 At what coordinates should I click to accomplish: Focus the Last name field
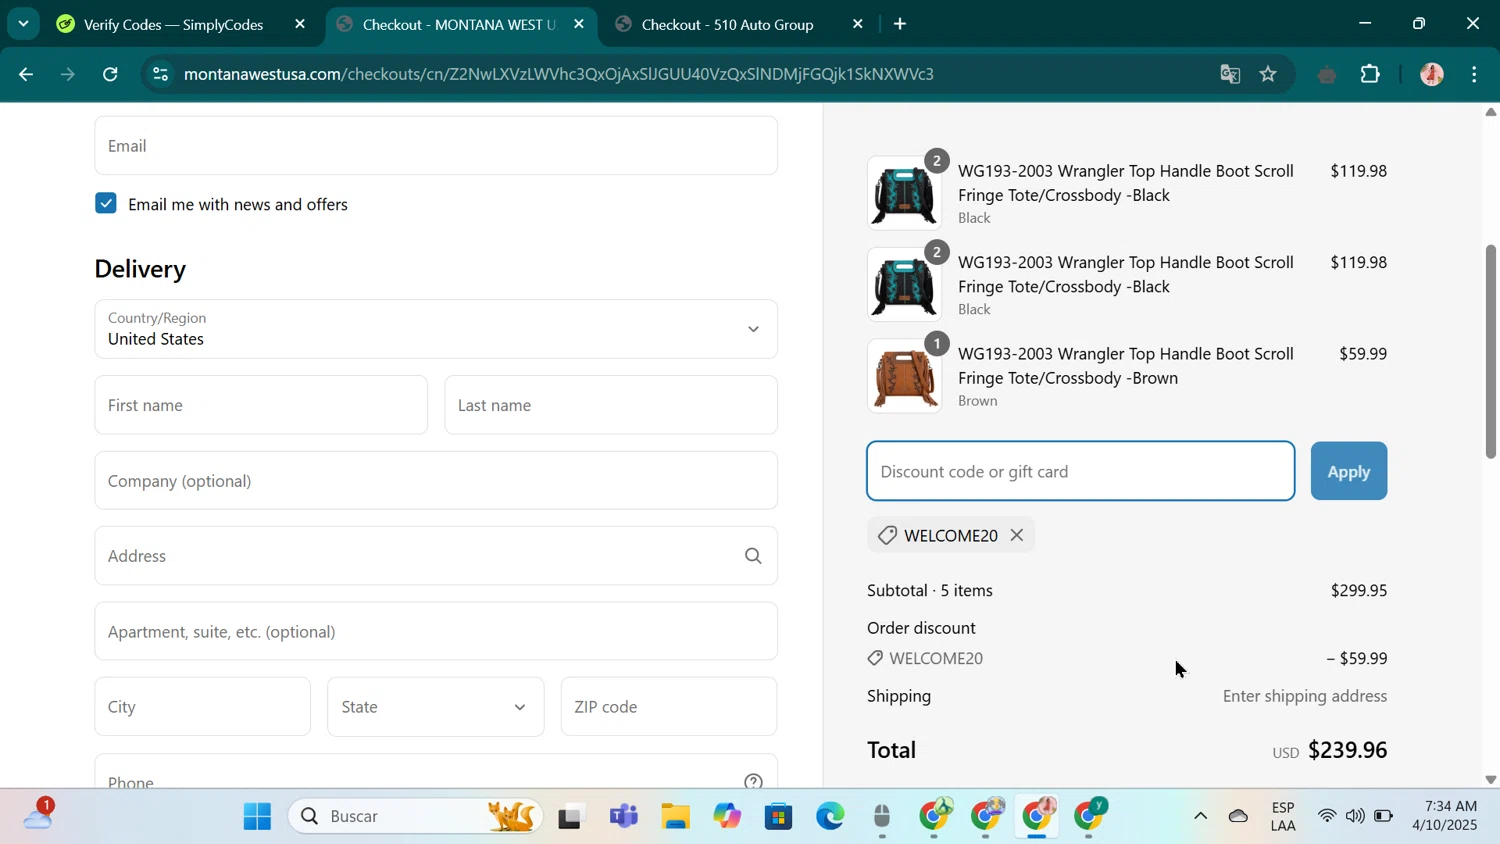point(611,405)
